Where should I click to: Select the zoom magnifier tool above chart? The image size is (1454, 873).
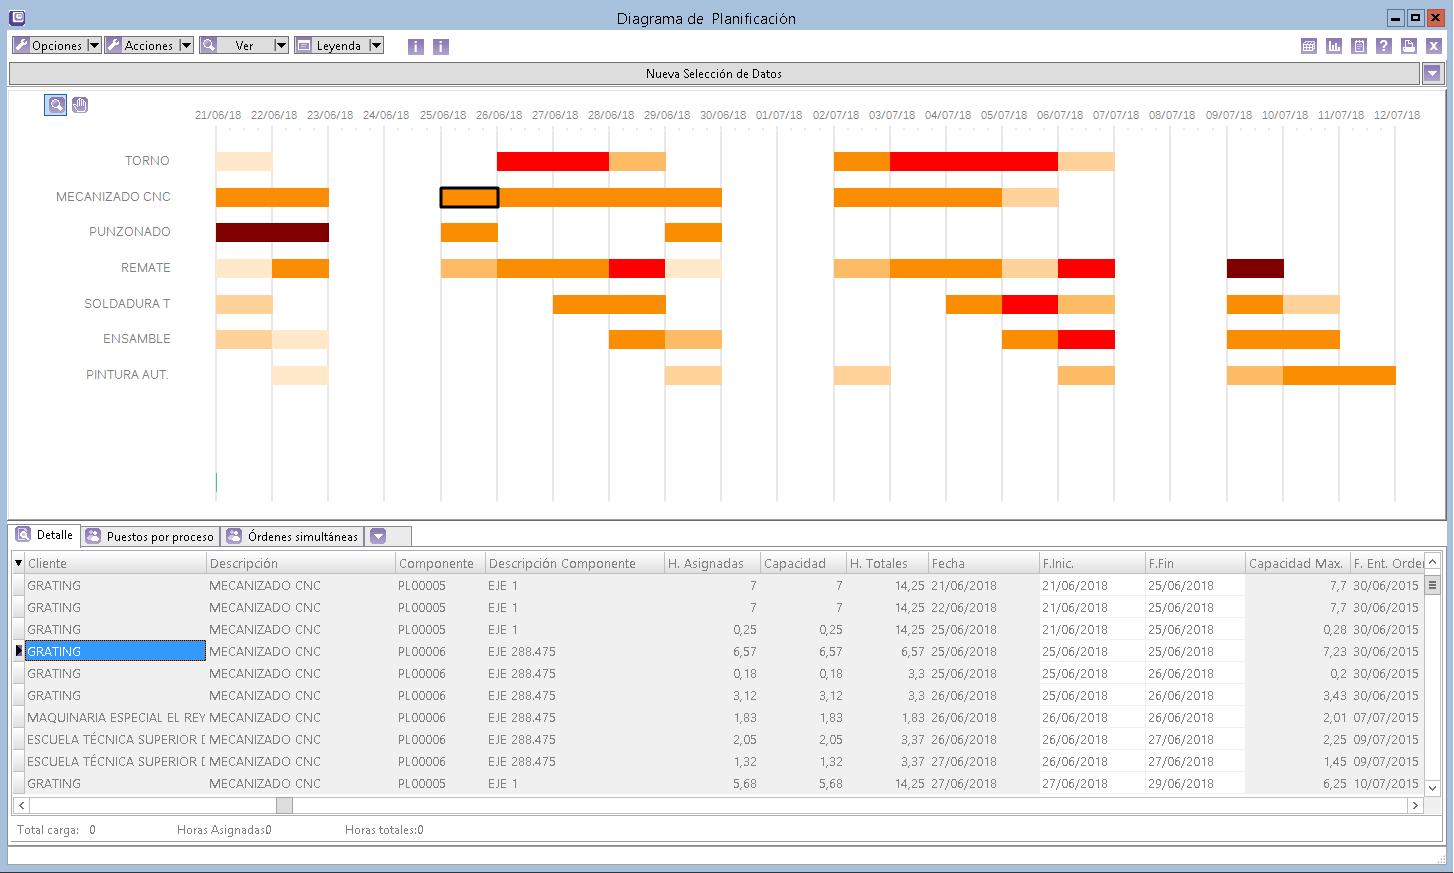pos(55,105)
